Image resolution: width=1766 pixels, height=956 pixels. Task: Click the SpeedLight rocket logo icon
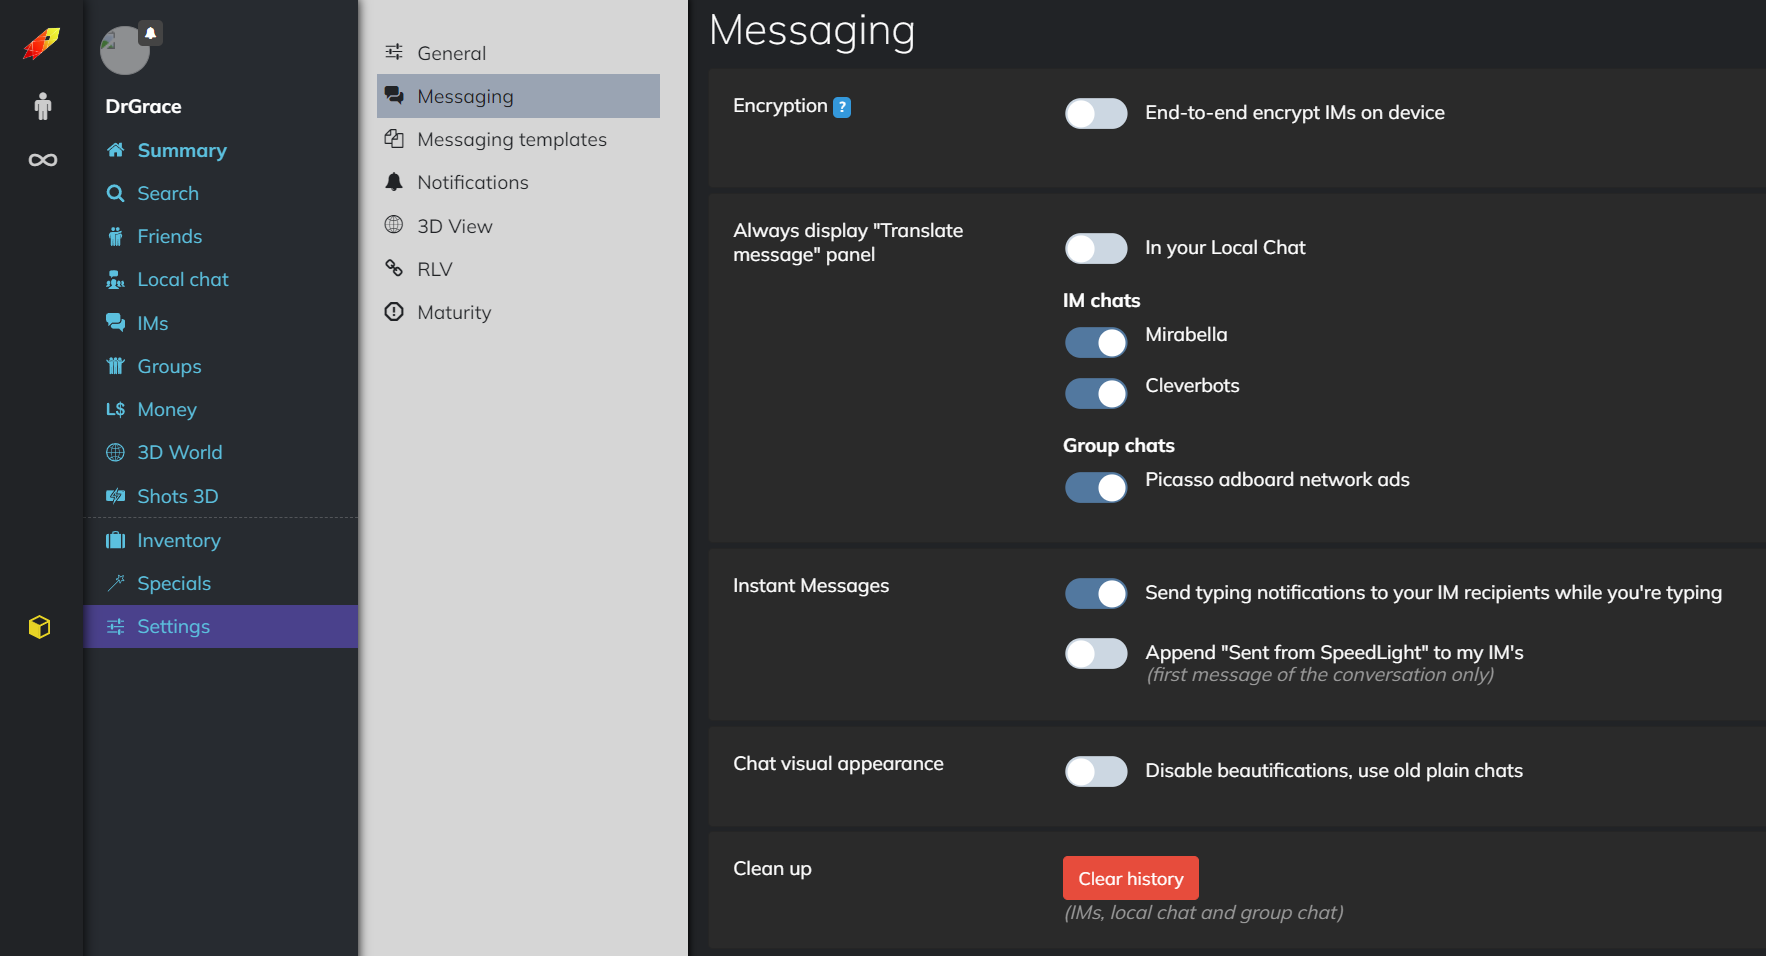[41, 44]
